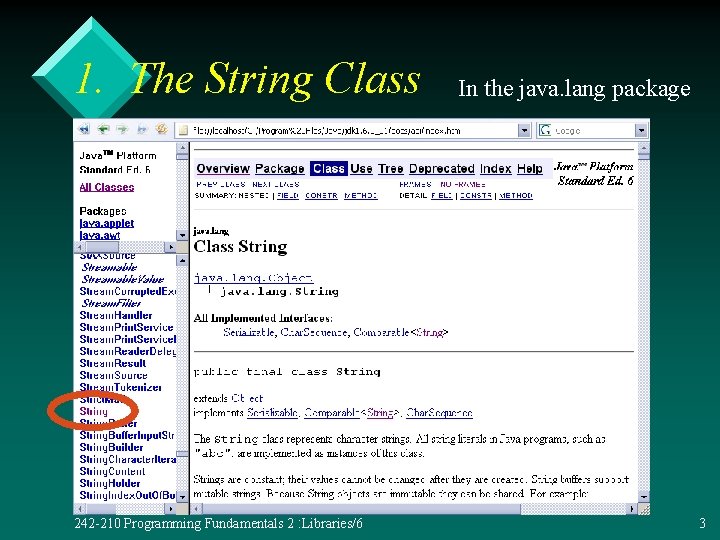Click the green forward arrow icon
Screen dimensions: 720x540
tap(122, 130)
